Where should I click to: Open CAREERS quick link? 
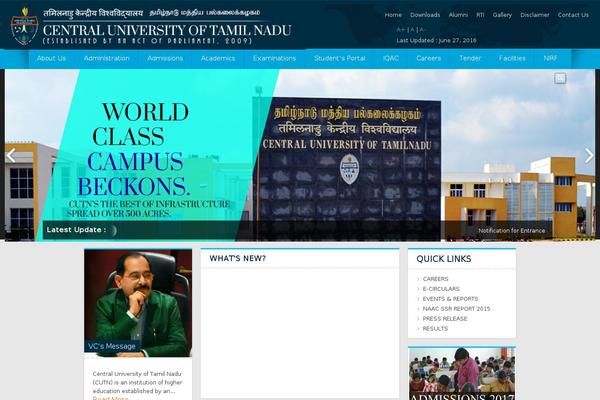click(435, 279)
